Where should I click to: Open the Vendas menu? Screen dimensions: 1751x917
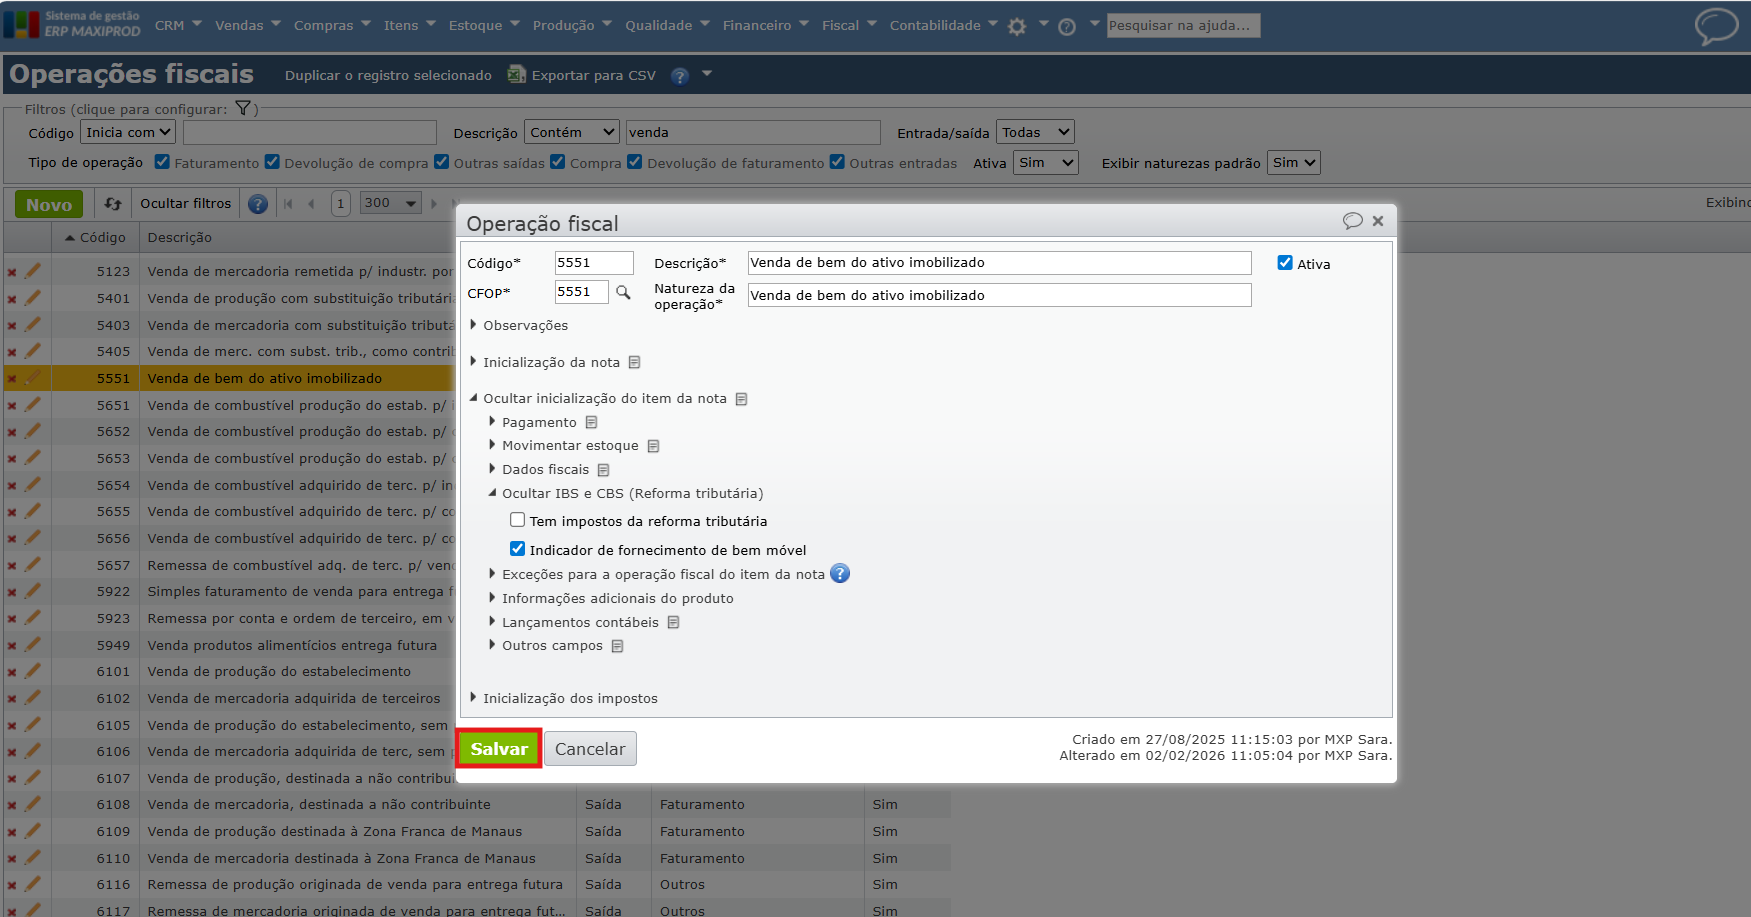tap(248, 25)
